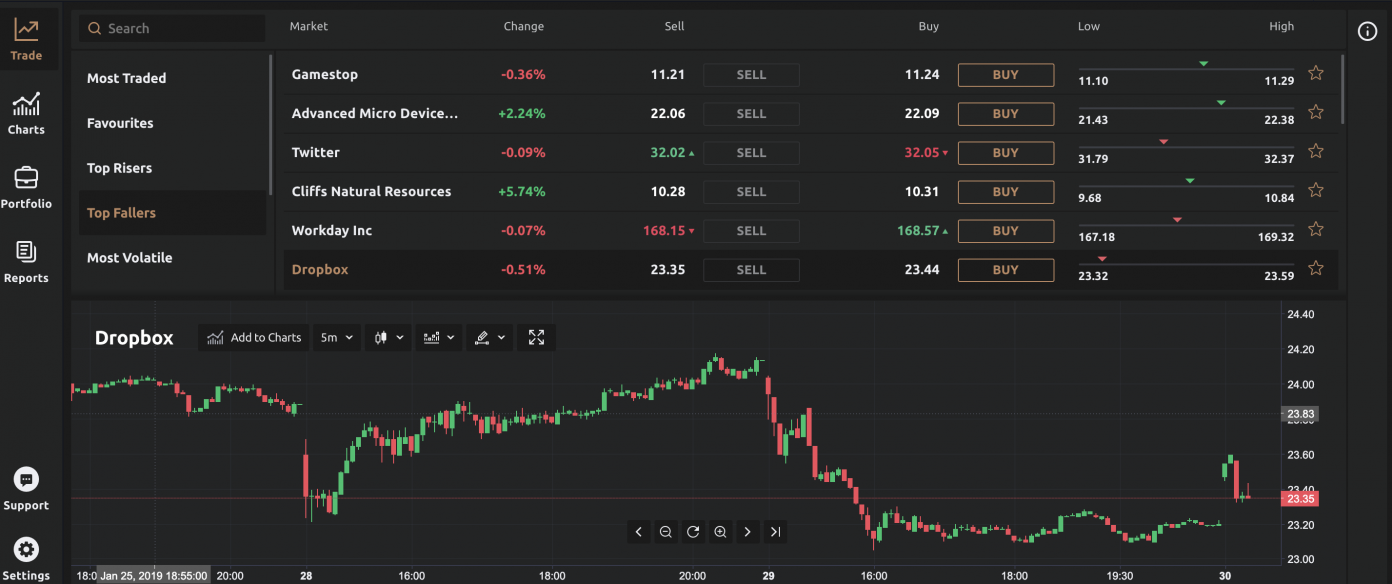This screenshot has height=584, width=1392.
Task: Pan chart right with arrow button
Action: [x=747, y=532]
